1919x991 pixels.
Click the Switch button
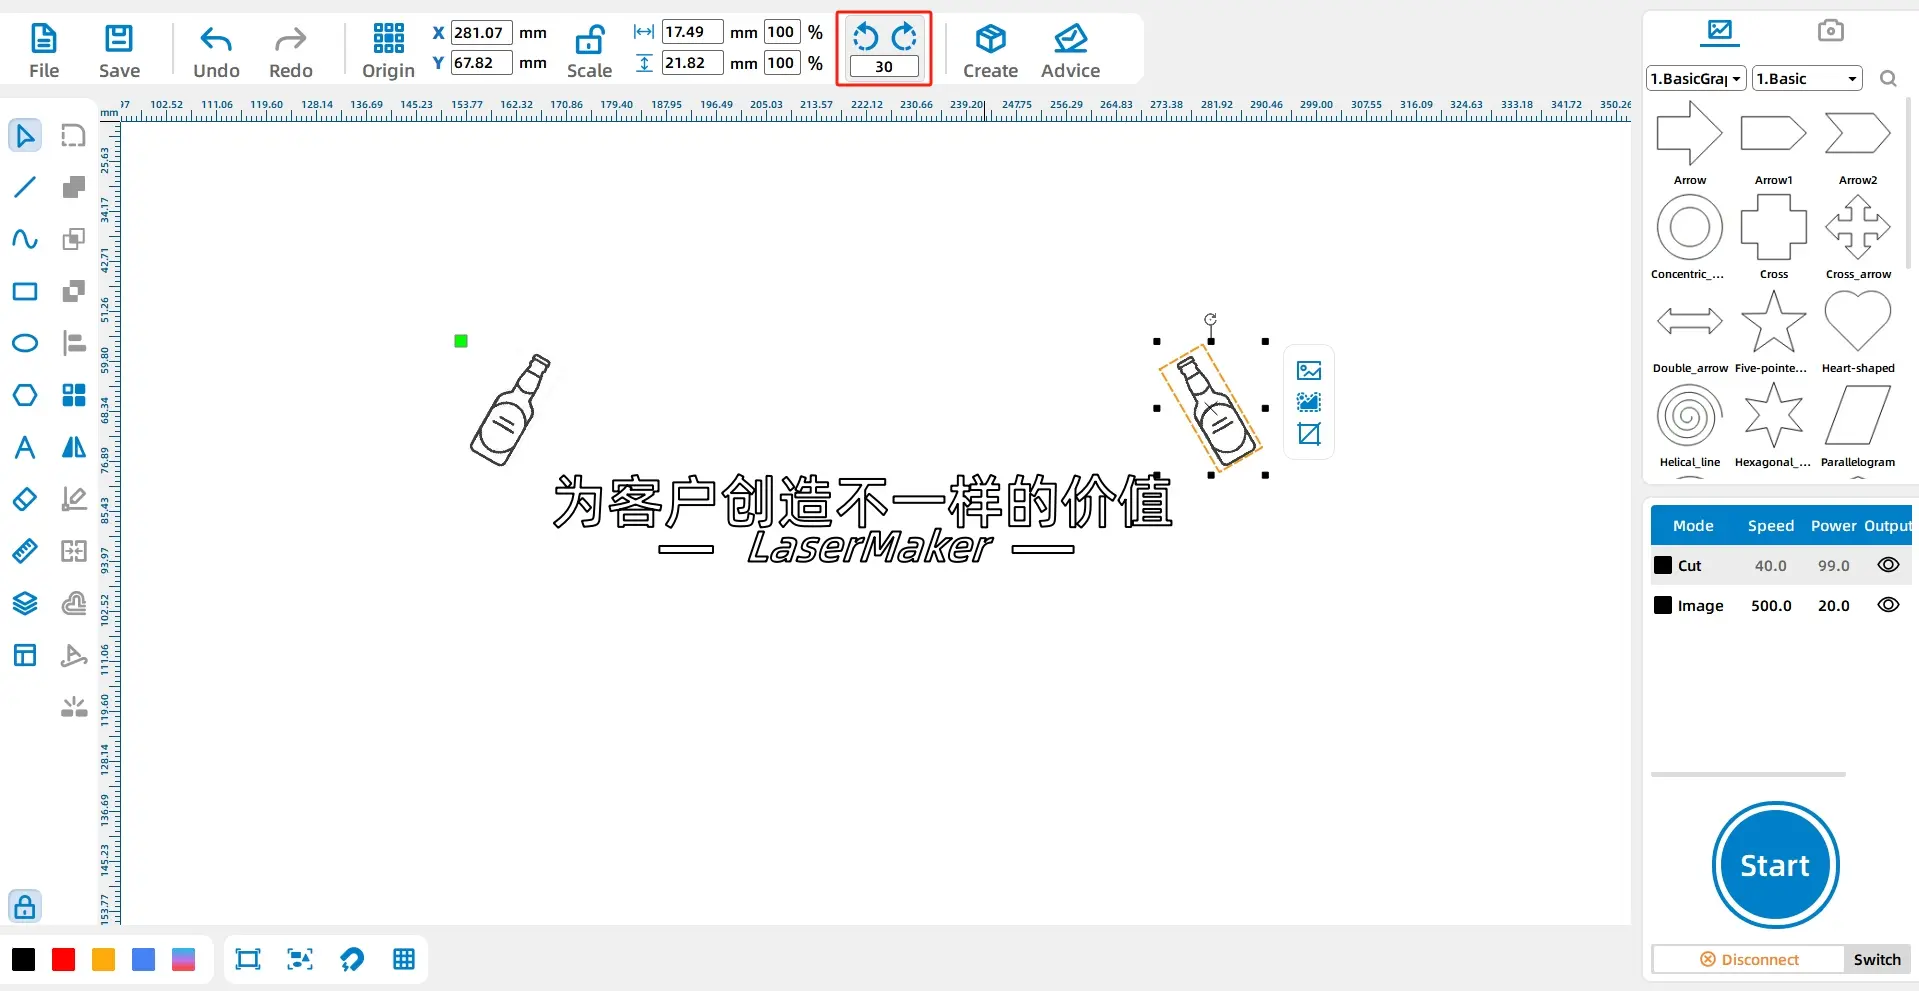(x=1877, y=959)
